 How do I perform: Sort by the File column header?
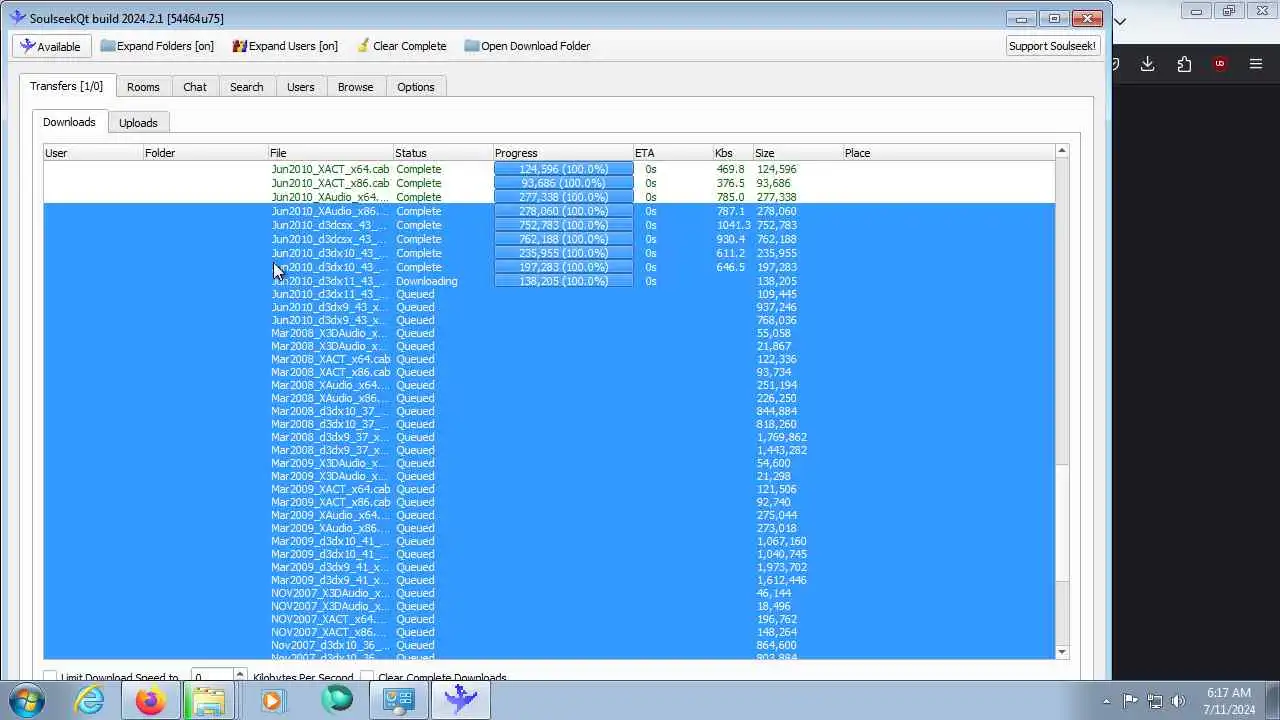pyautogui.click(x=330, y=153)
